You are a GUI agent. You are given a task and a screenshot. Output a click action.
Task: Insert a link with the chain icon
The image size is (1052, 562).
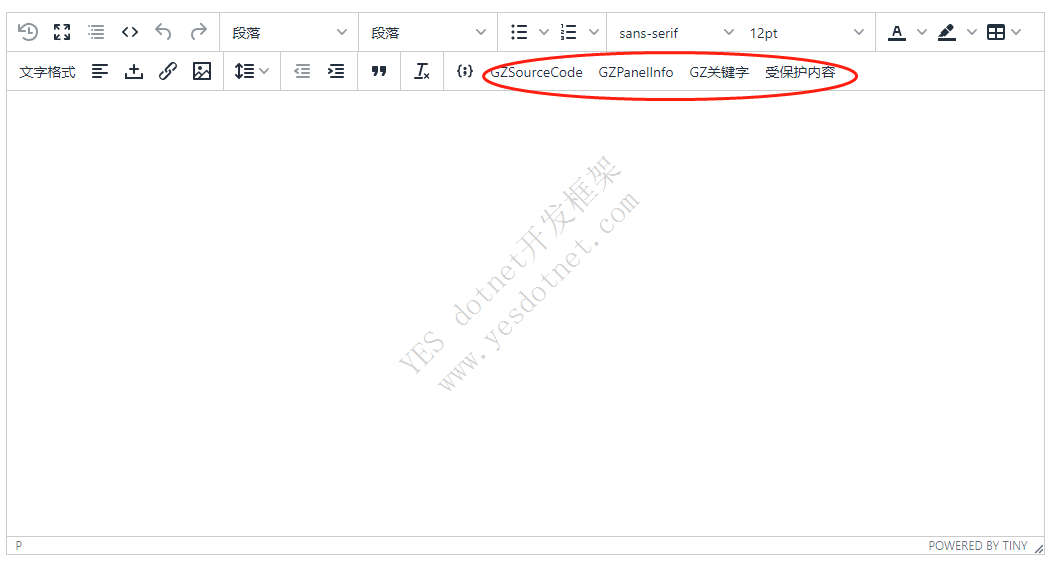(x=168, y=72)
